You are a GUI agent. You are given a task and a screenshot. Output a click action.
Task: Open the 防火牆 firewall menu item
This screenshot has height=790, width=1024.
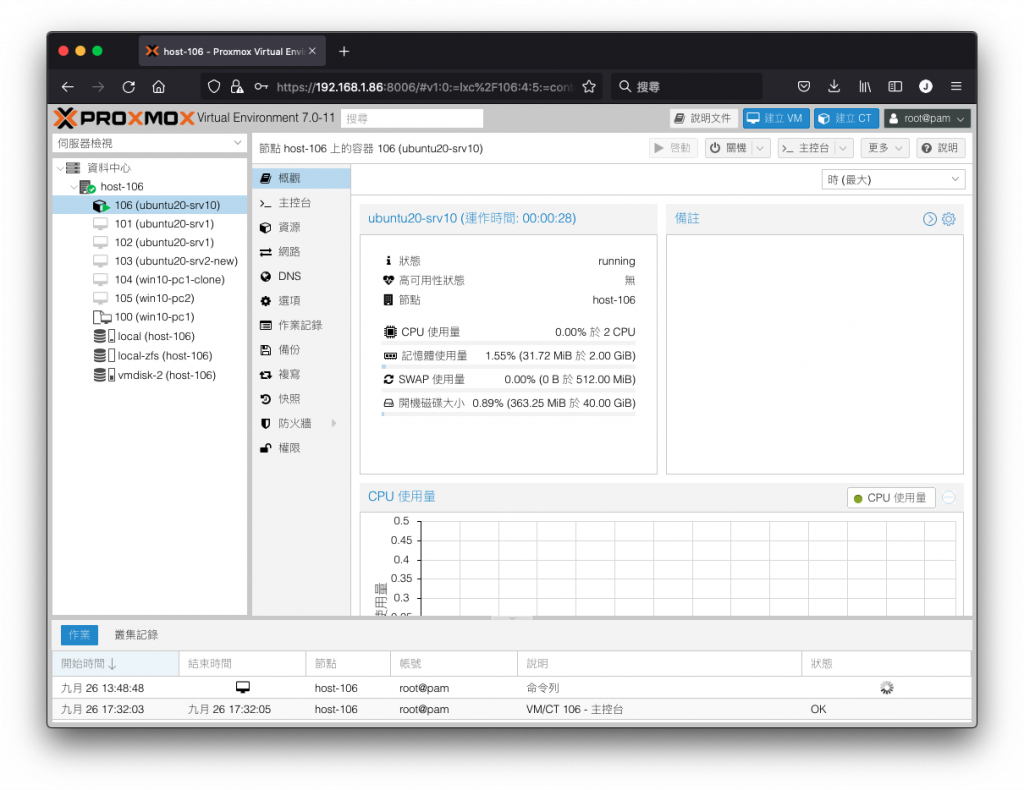coord(301,423)
